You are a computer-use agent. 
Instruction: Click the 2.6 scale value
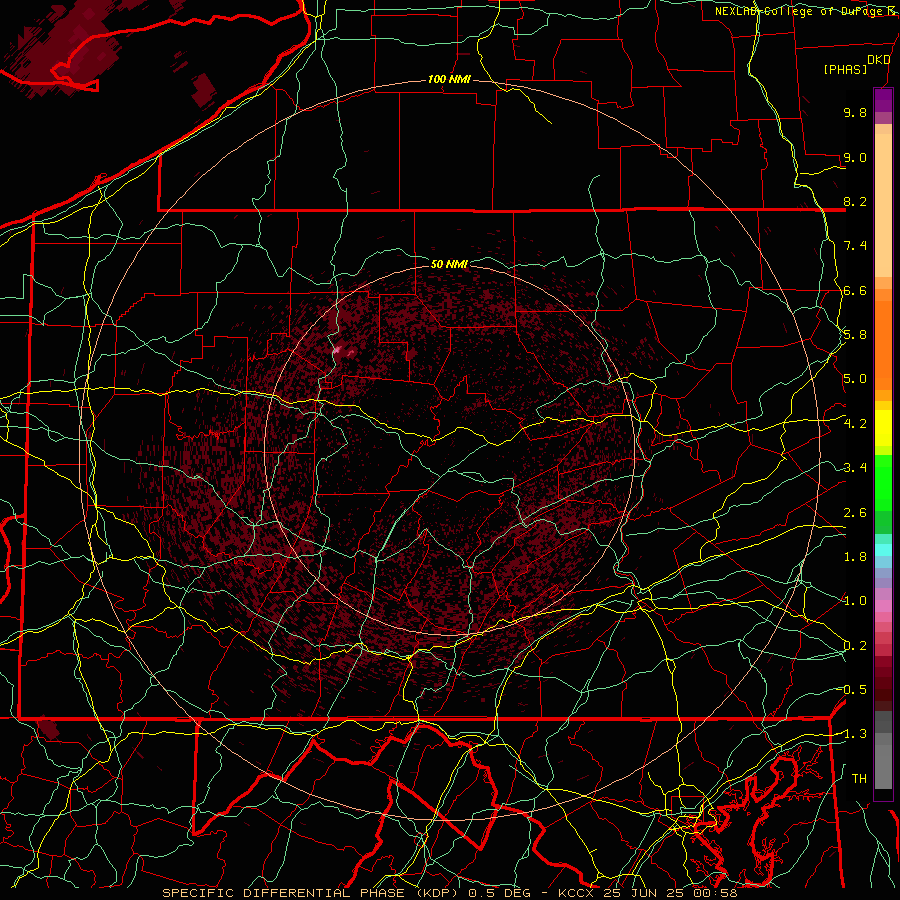coord(855,513)
